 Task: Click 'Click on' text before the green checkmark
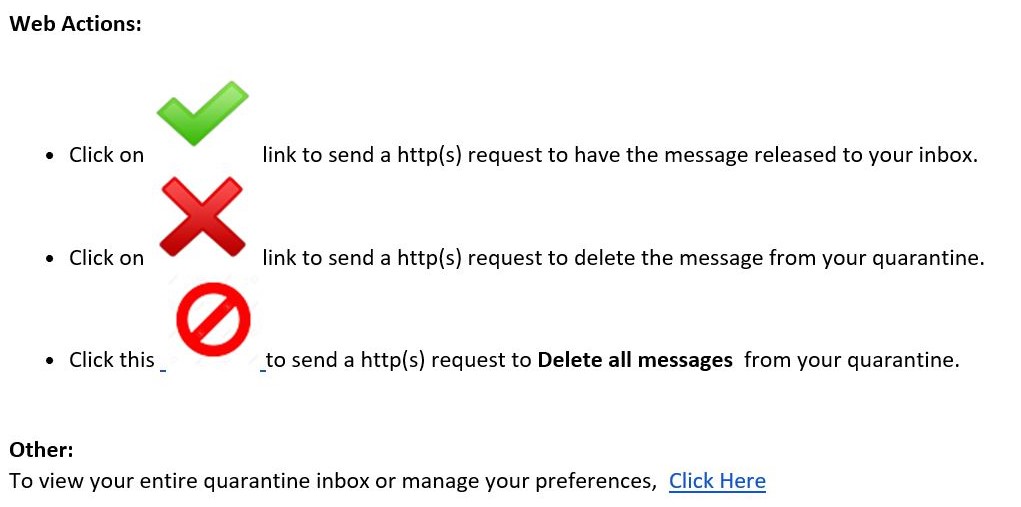click(x=107, y=155)
